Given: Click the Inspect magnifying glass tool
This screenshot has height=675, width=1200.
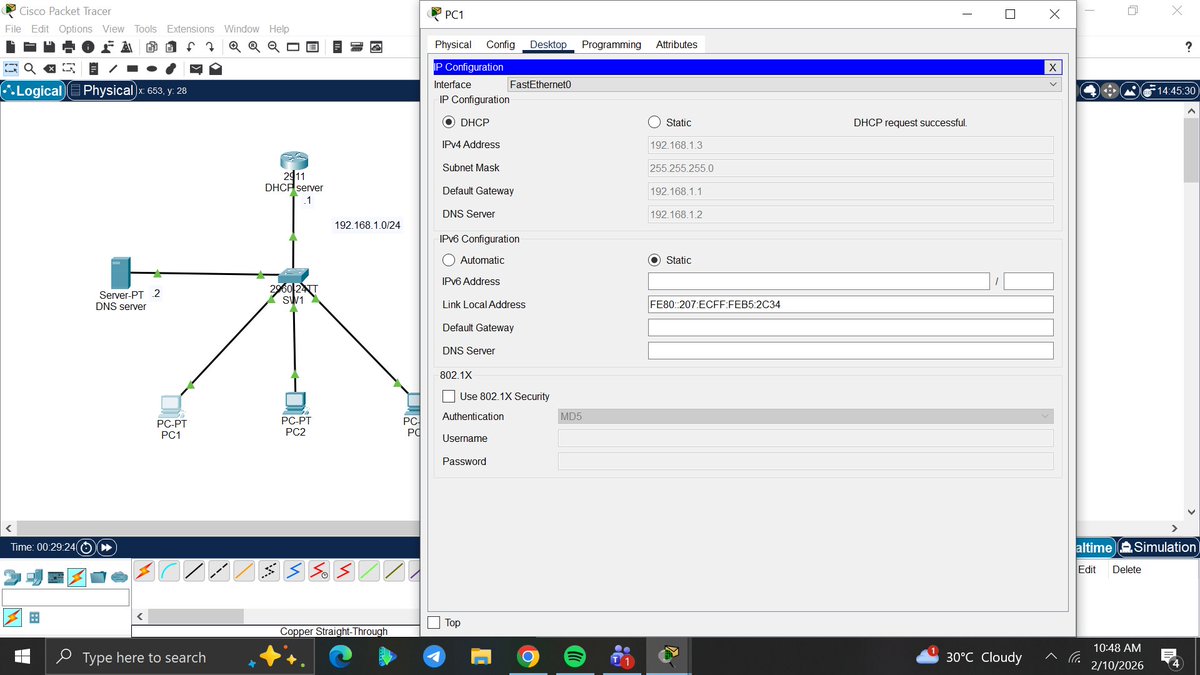Looking at the screenshot, I should 31,69.
